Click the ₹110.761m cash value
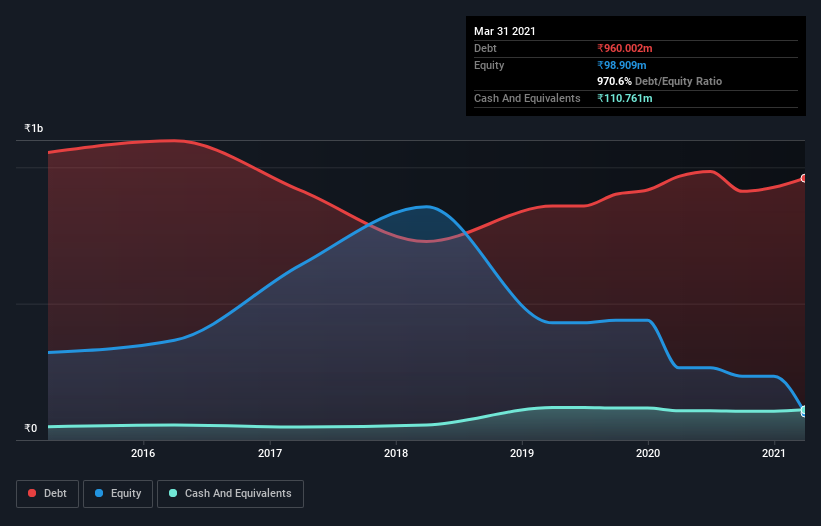 pos(625,98)
